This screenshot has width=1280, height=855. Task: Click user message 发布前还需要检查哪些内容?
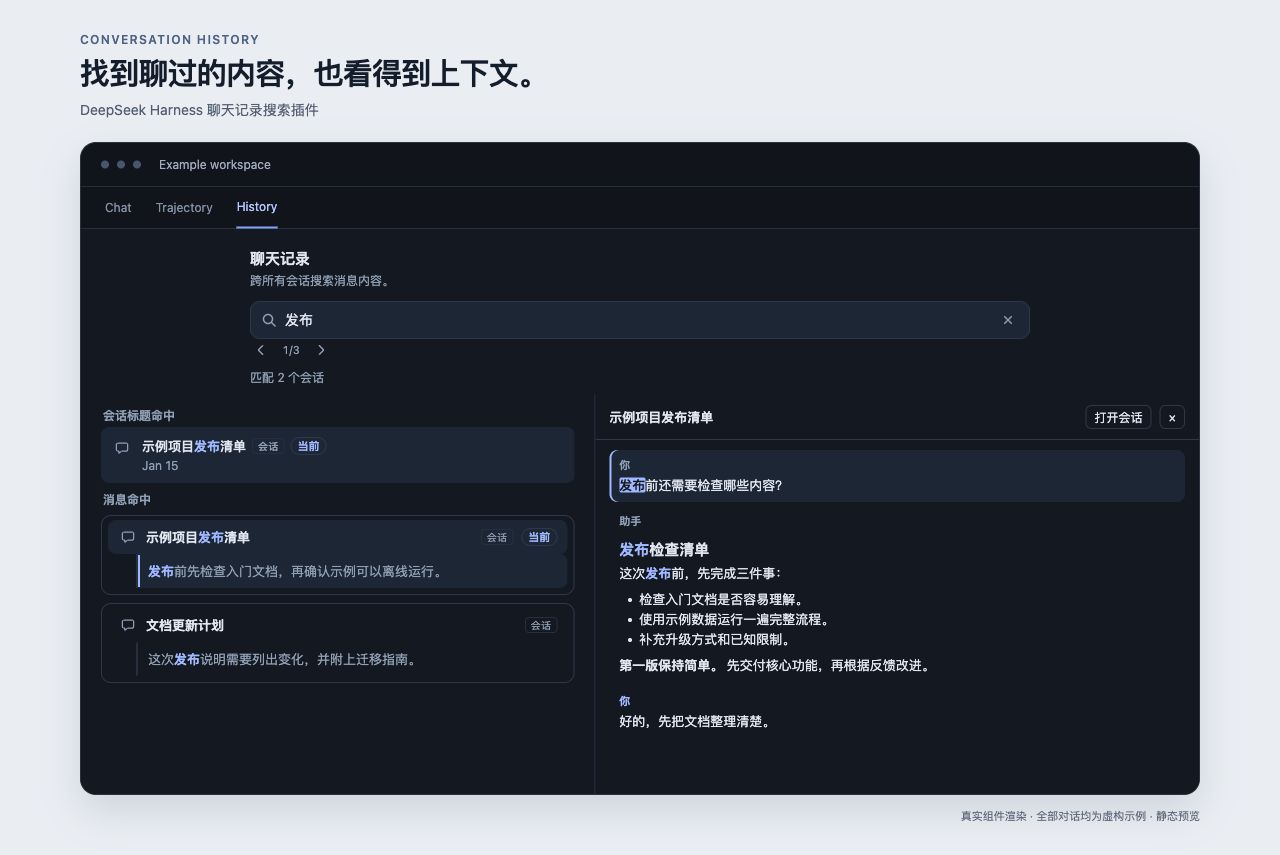(x=897, y=476)
